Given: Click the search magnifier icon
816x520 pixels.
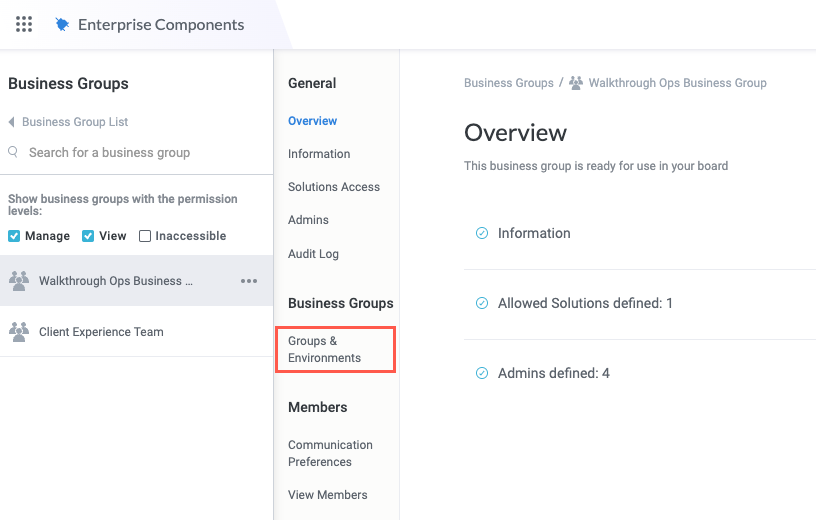Looking at the screenshot, I should [x=14, y=152].
